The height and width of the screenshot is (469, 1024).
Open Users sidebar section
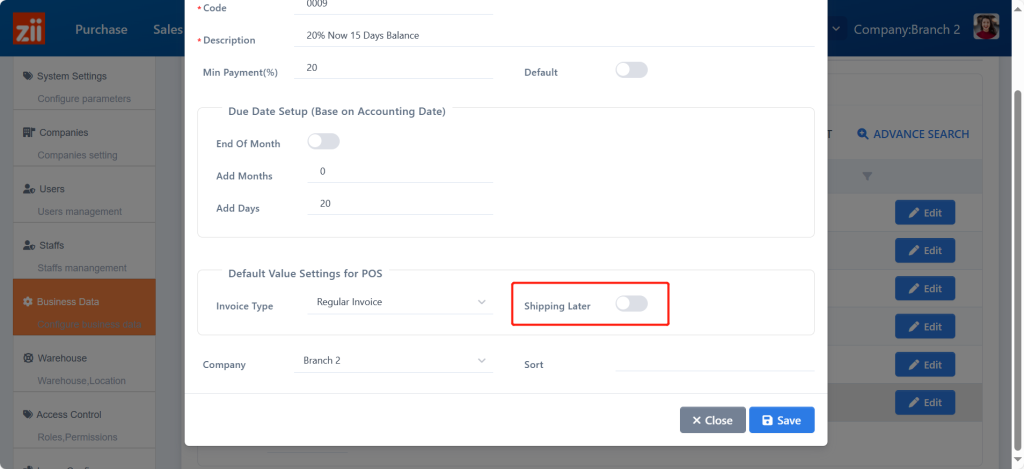tap(52, 189)
